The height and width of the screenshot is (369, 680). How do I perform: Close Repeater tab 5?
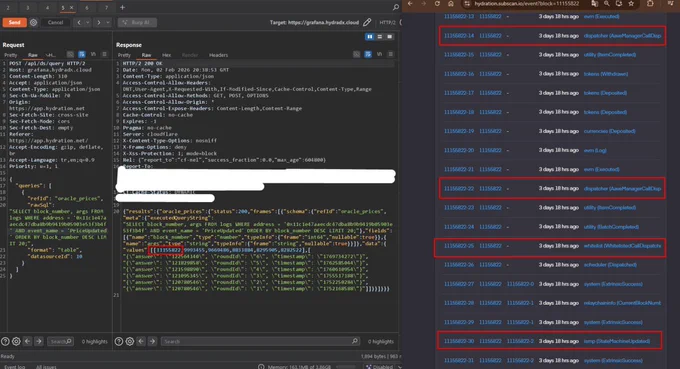(x=72, y=8)
